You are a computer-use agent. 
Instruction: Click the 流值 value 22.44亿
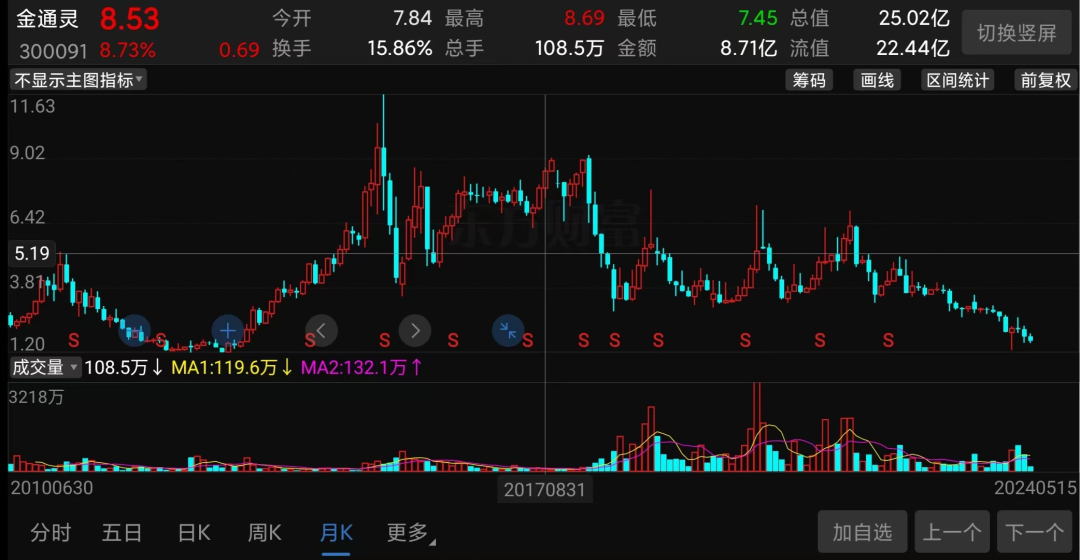pos(913,48)
